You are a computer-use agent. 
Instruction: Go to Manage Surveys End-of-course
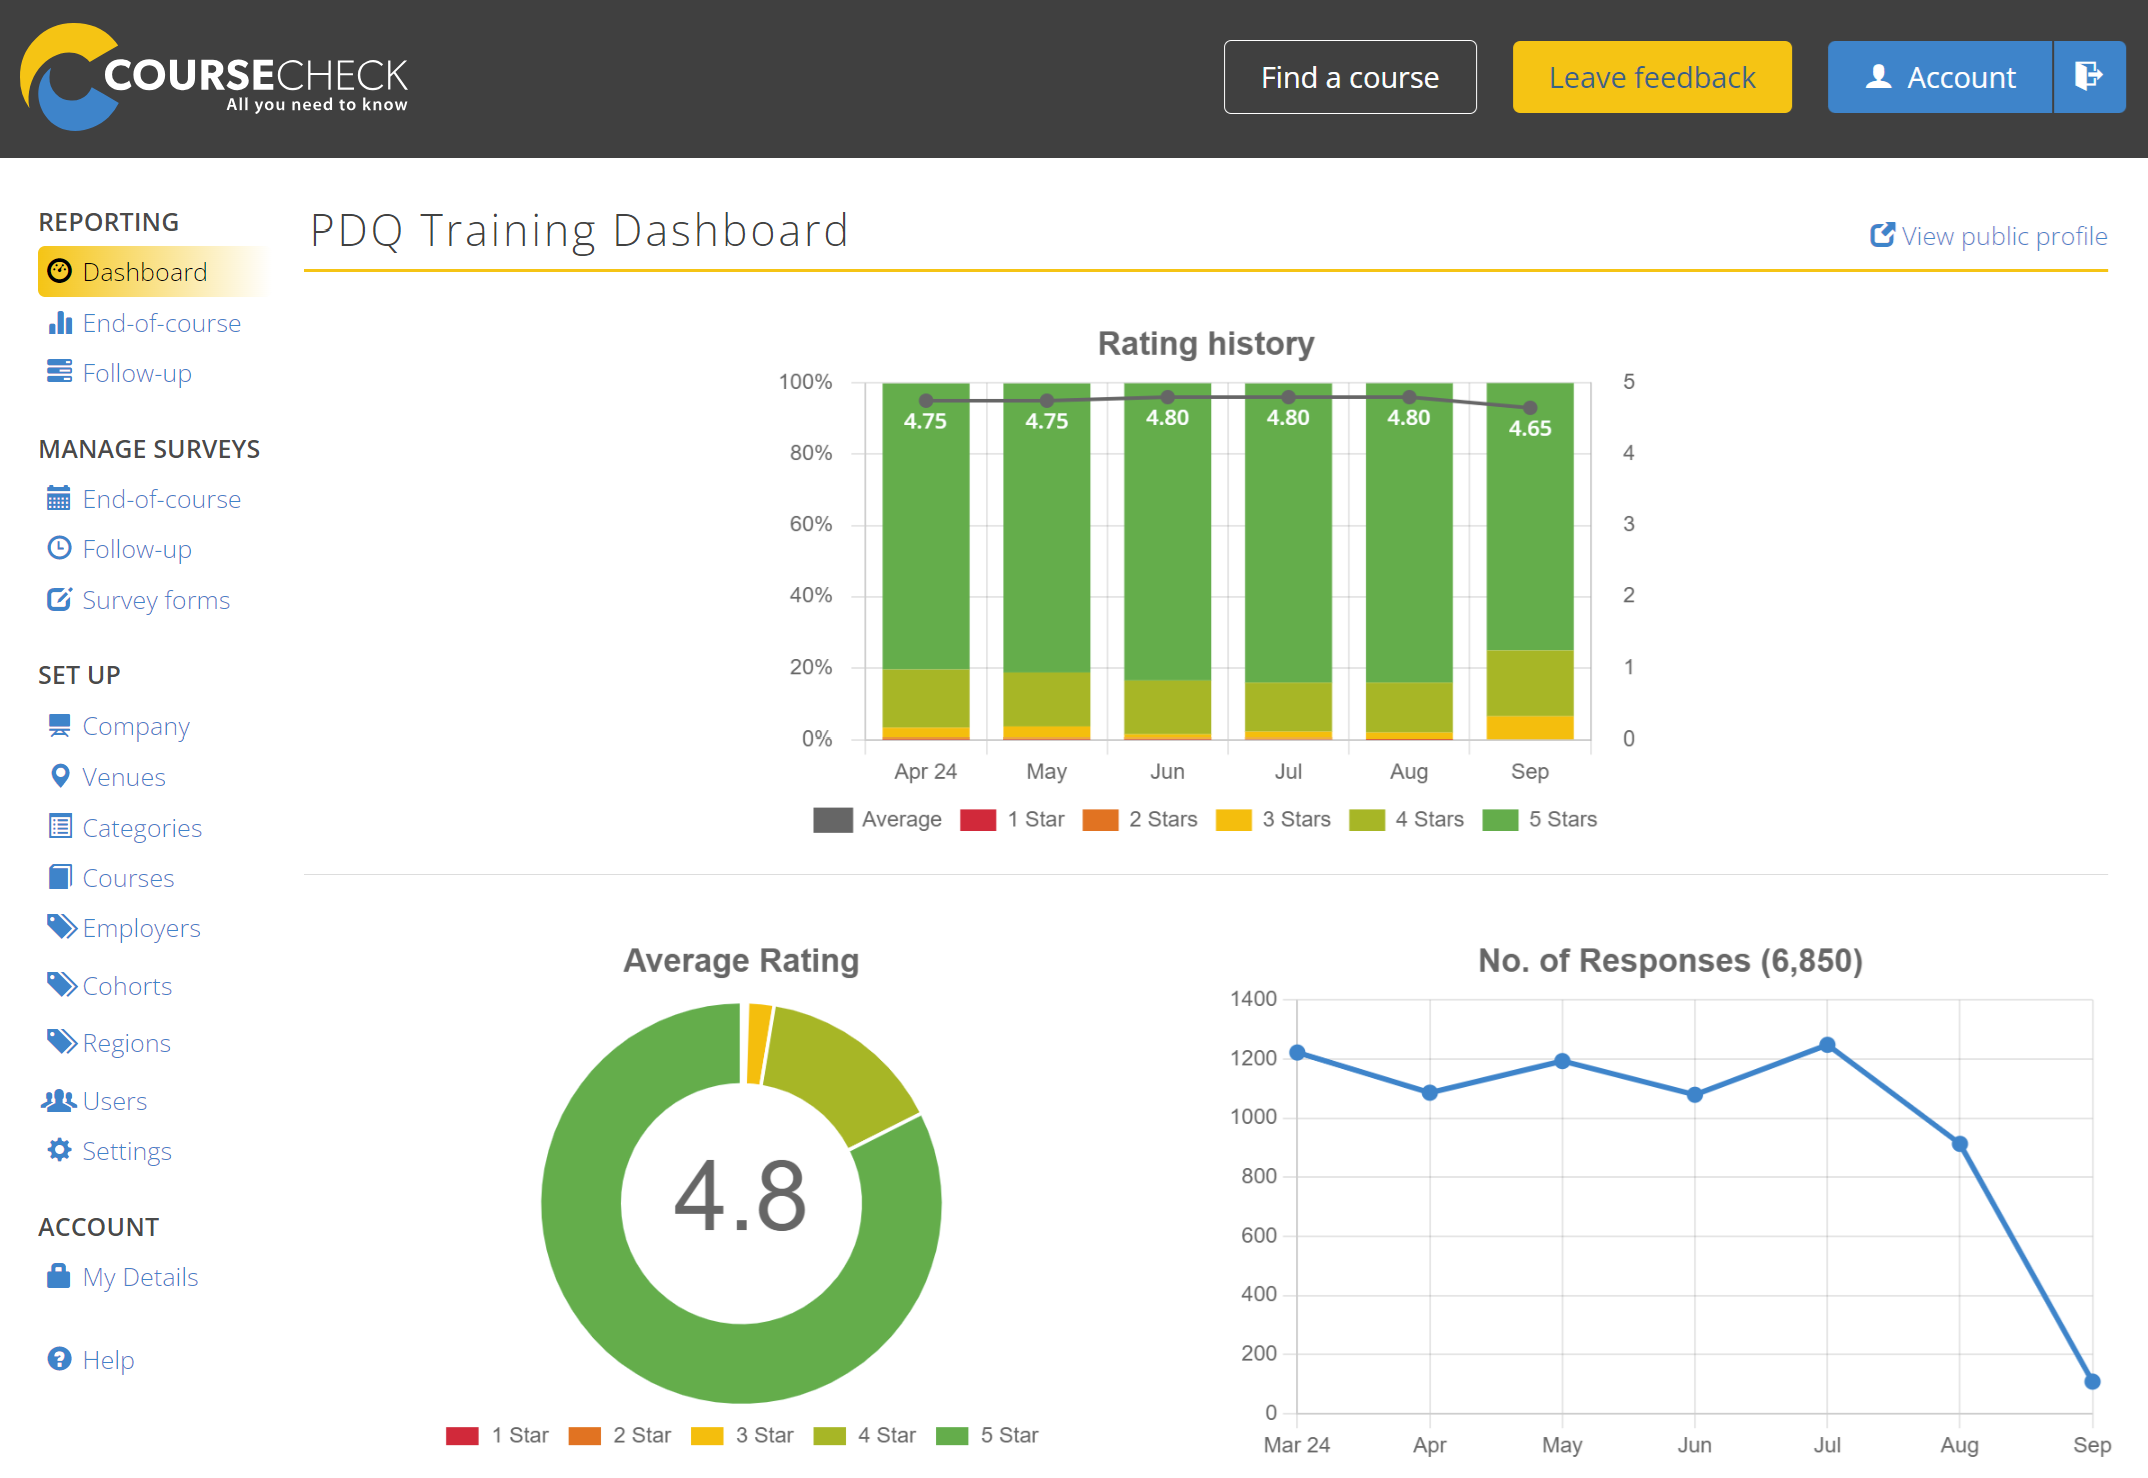point(162,499)
